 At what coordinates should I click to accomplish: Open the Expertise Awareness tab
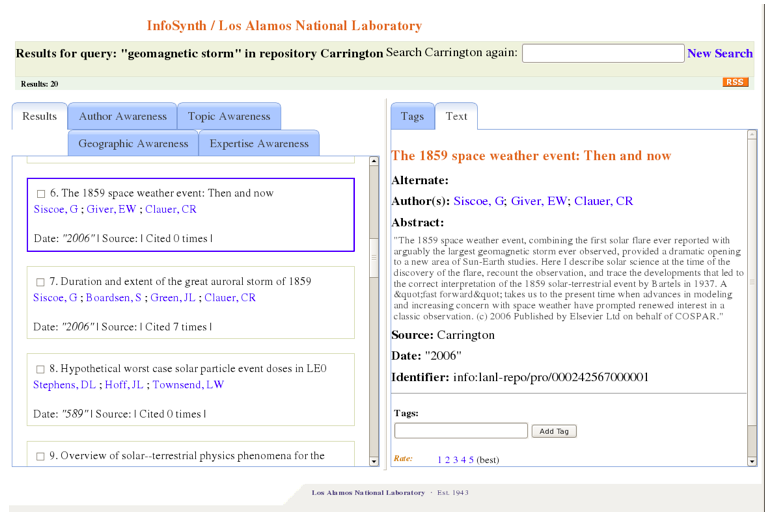(x=259, y=143)
